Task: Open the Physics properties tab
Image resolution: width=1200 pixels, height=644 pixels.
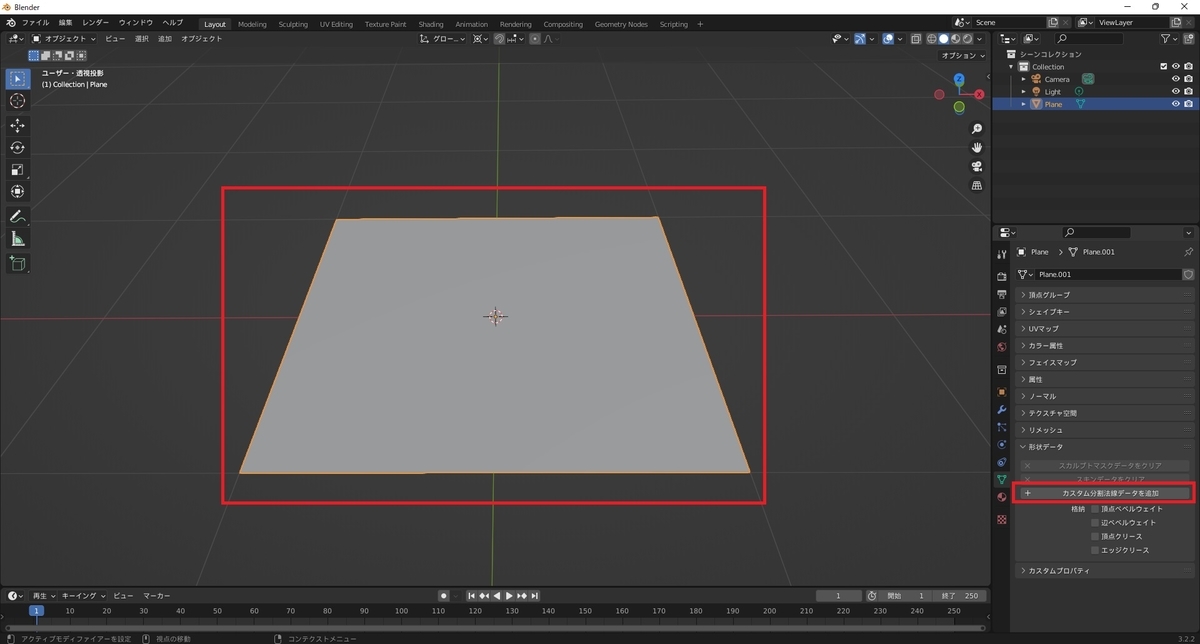Action: [x=1002, y=444]
